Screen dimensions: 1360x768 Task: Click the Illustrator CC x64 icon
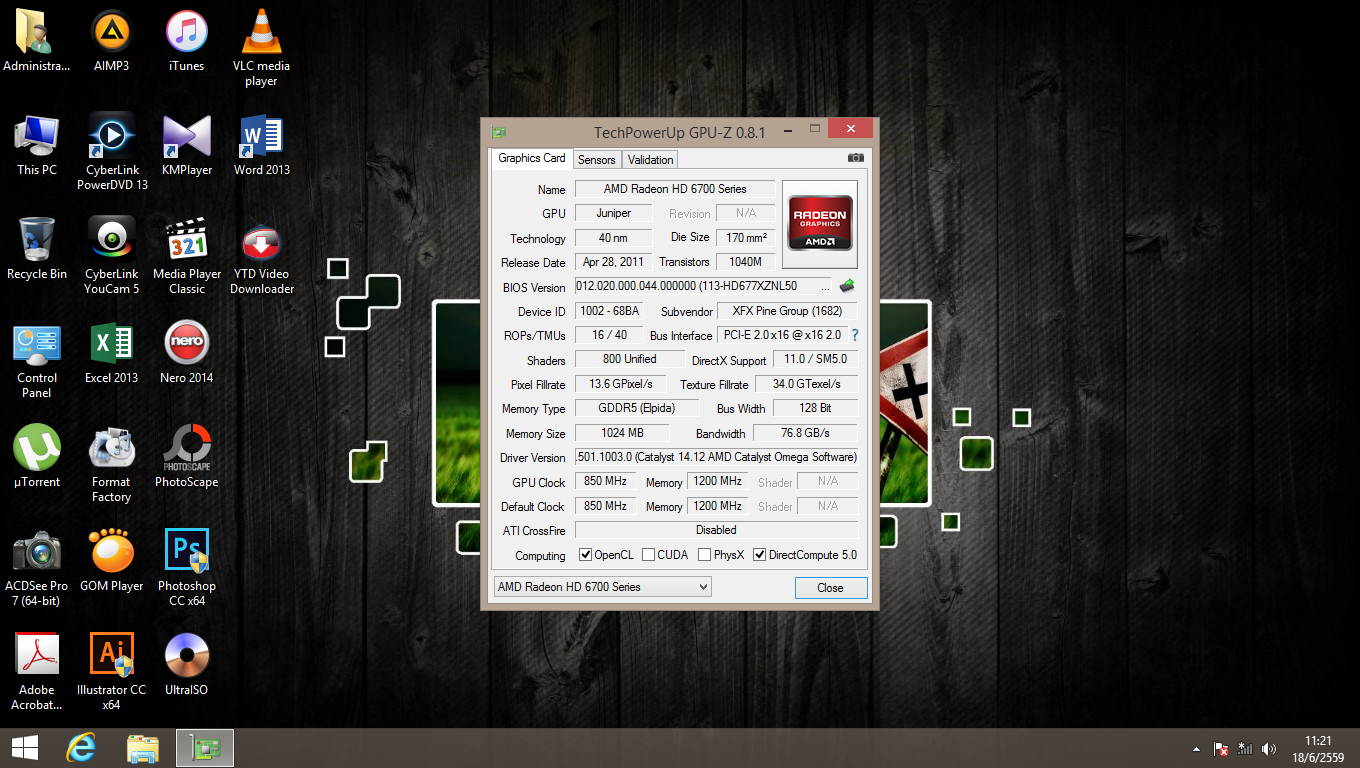[112, 672]
